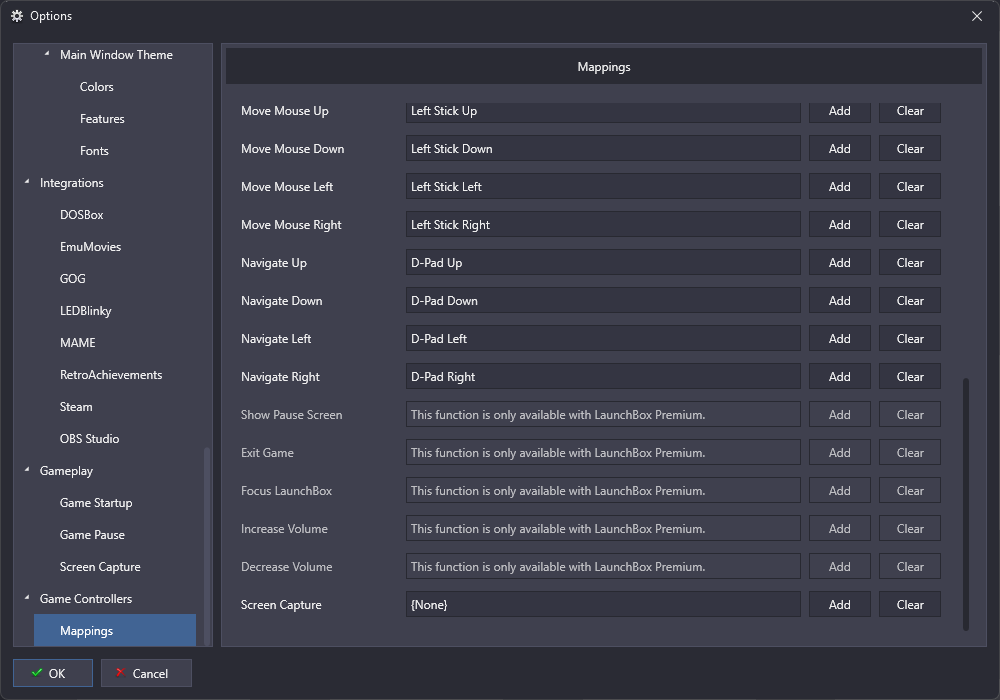The height and width of the screenshot is (700, 1000).
Task: Collapse the Gameplay tree node
Action: (x=27, y=470)
